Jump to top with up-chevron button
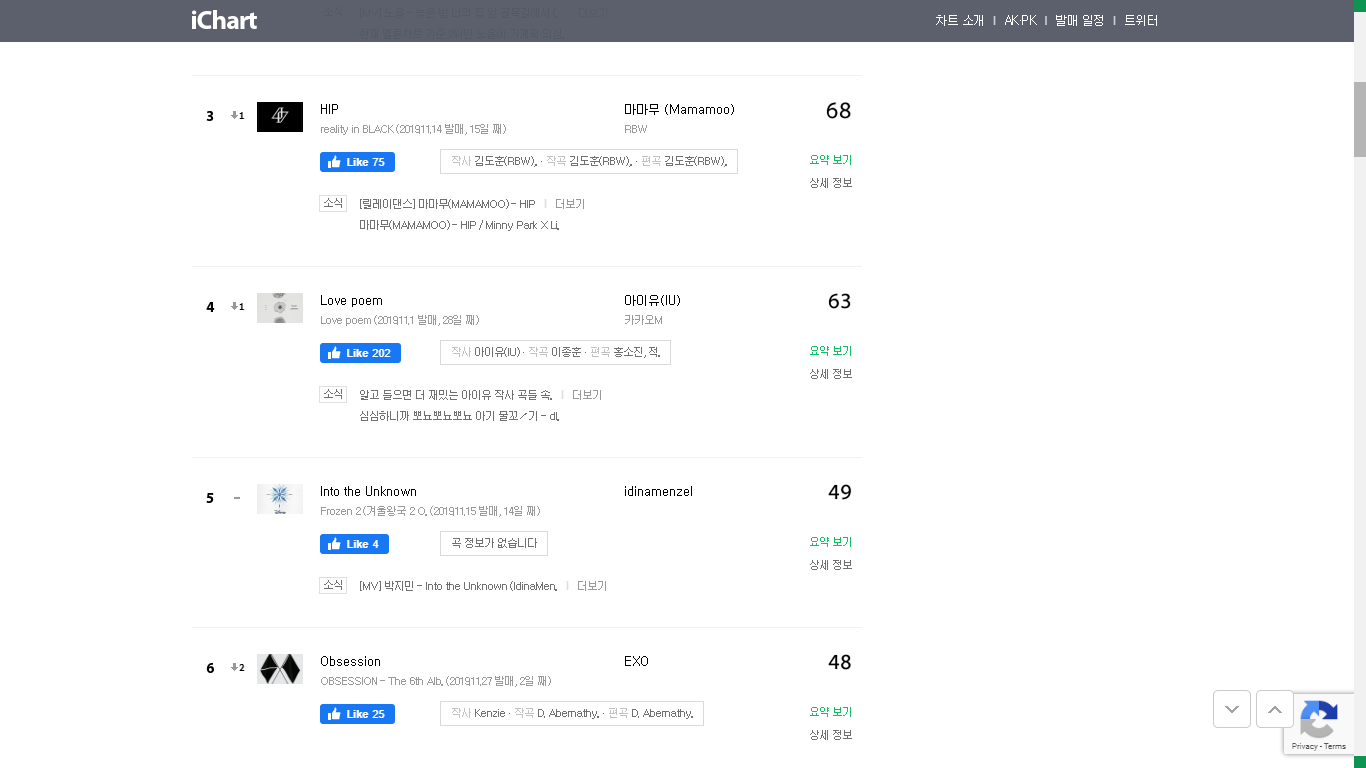 tap(1275, 709)
